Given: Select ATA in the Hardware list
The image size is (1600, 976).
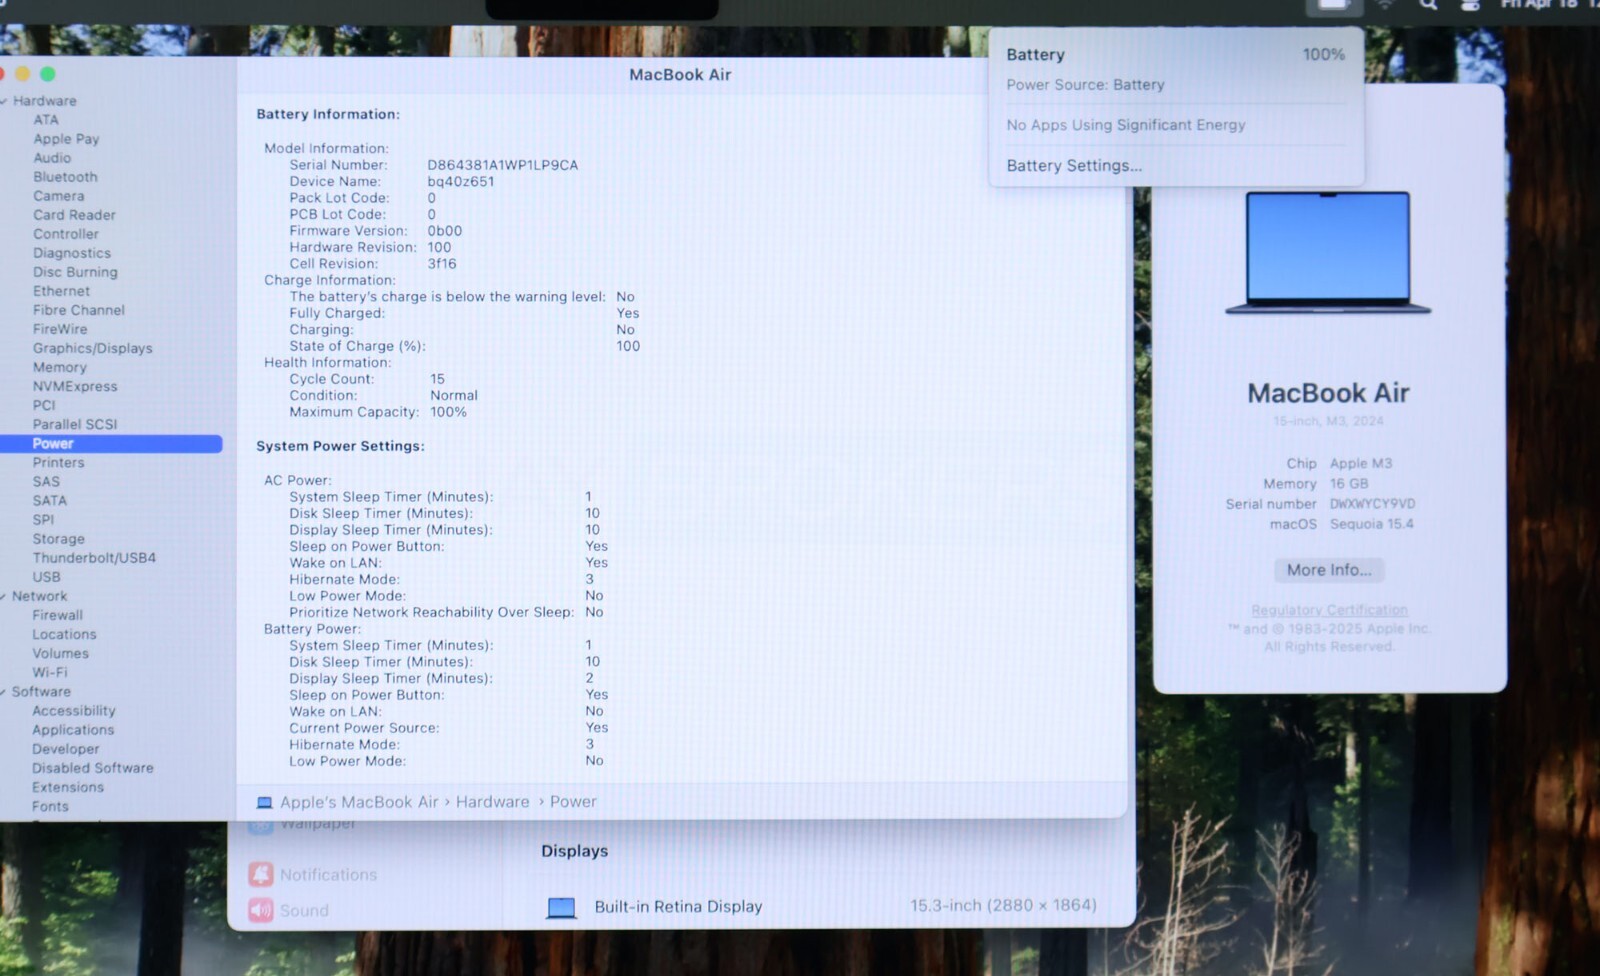Looking at the screenshot, I should pyautogui.click(x=46, y=120).
